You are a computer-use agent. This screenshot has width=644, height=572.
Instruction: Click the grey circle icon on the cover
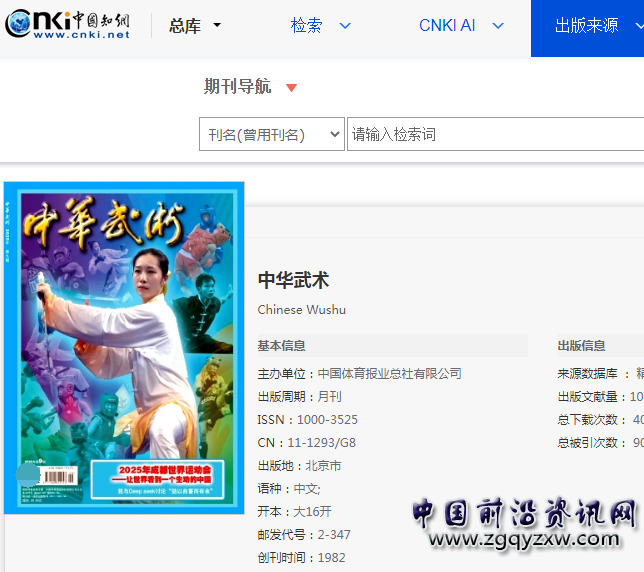[28, 475]
